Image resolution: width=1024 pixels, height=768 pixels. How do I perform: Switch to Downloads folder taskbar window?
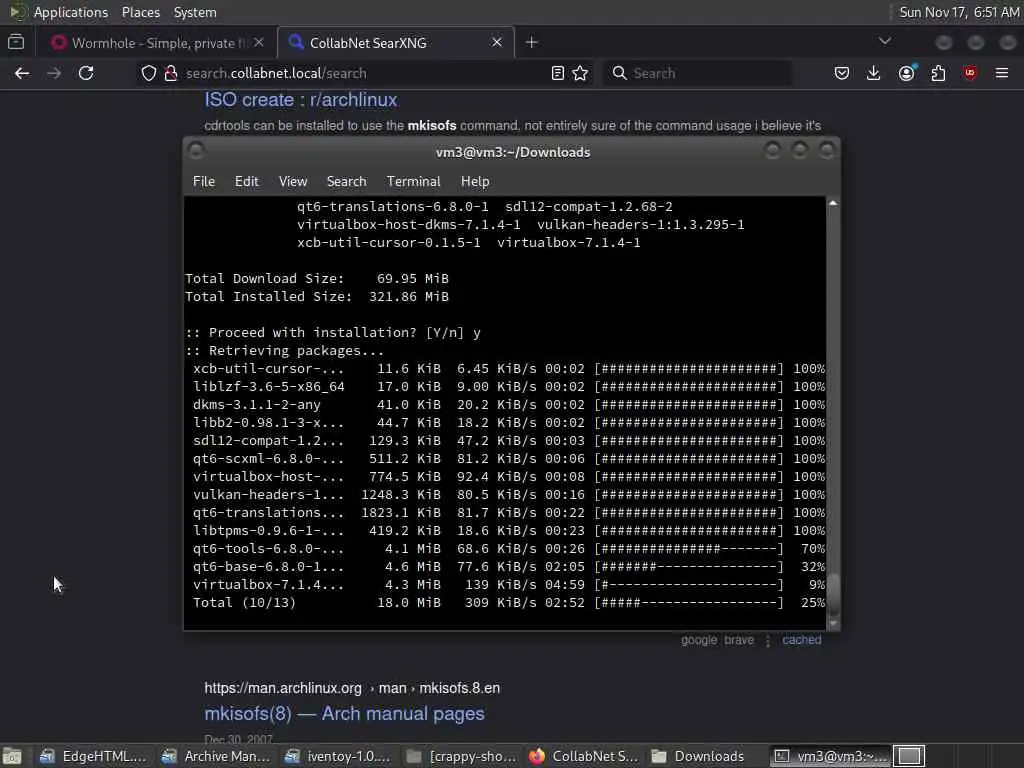click(x=705, y=756)
